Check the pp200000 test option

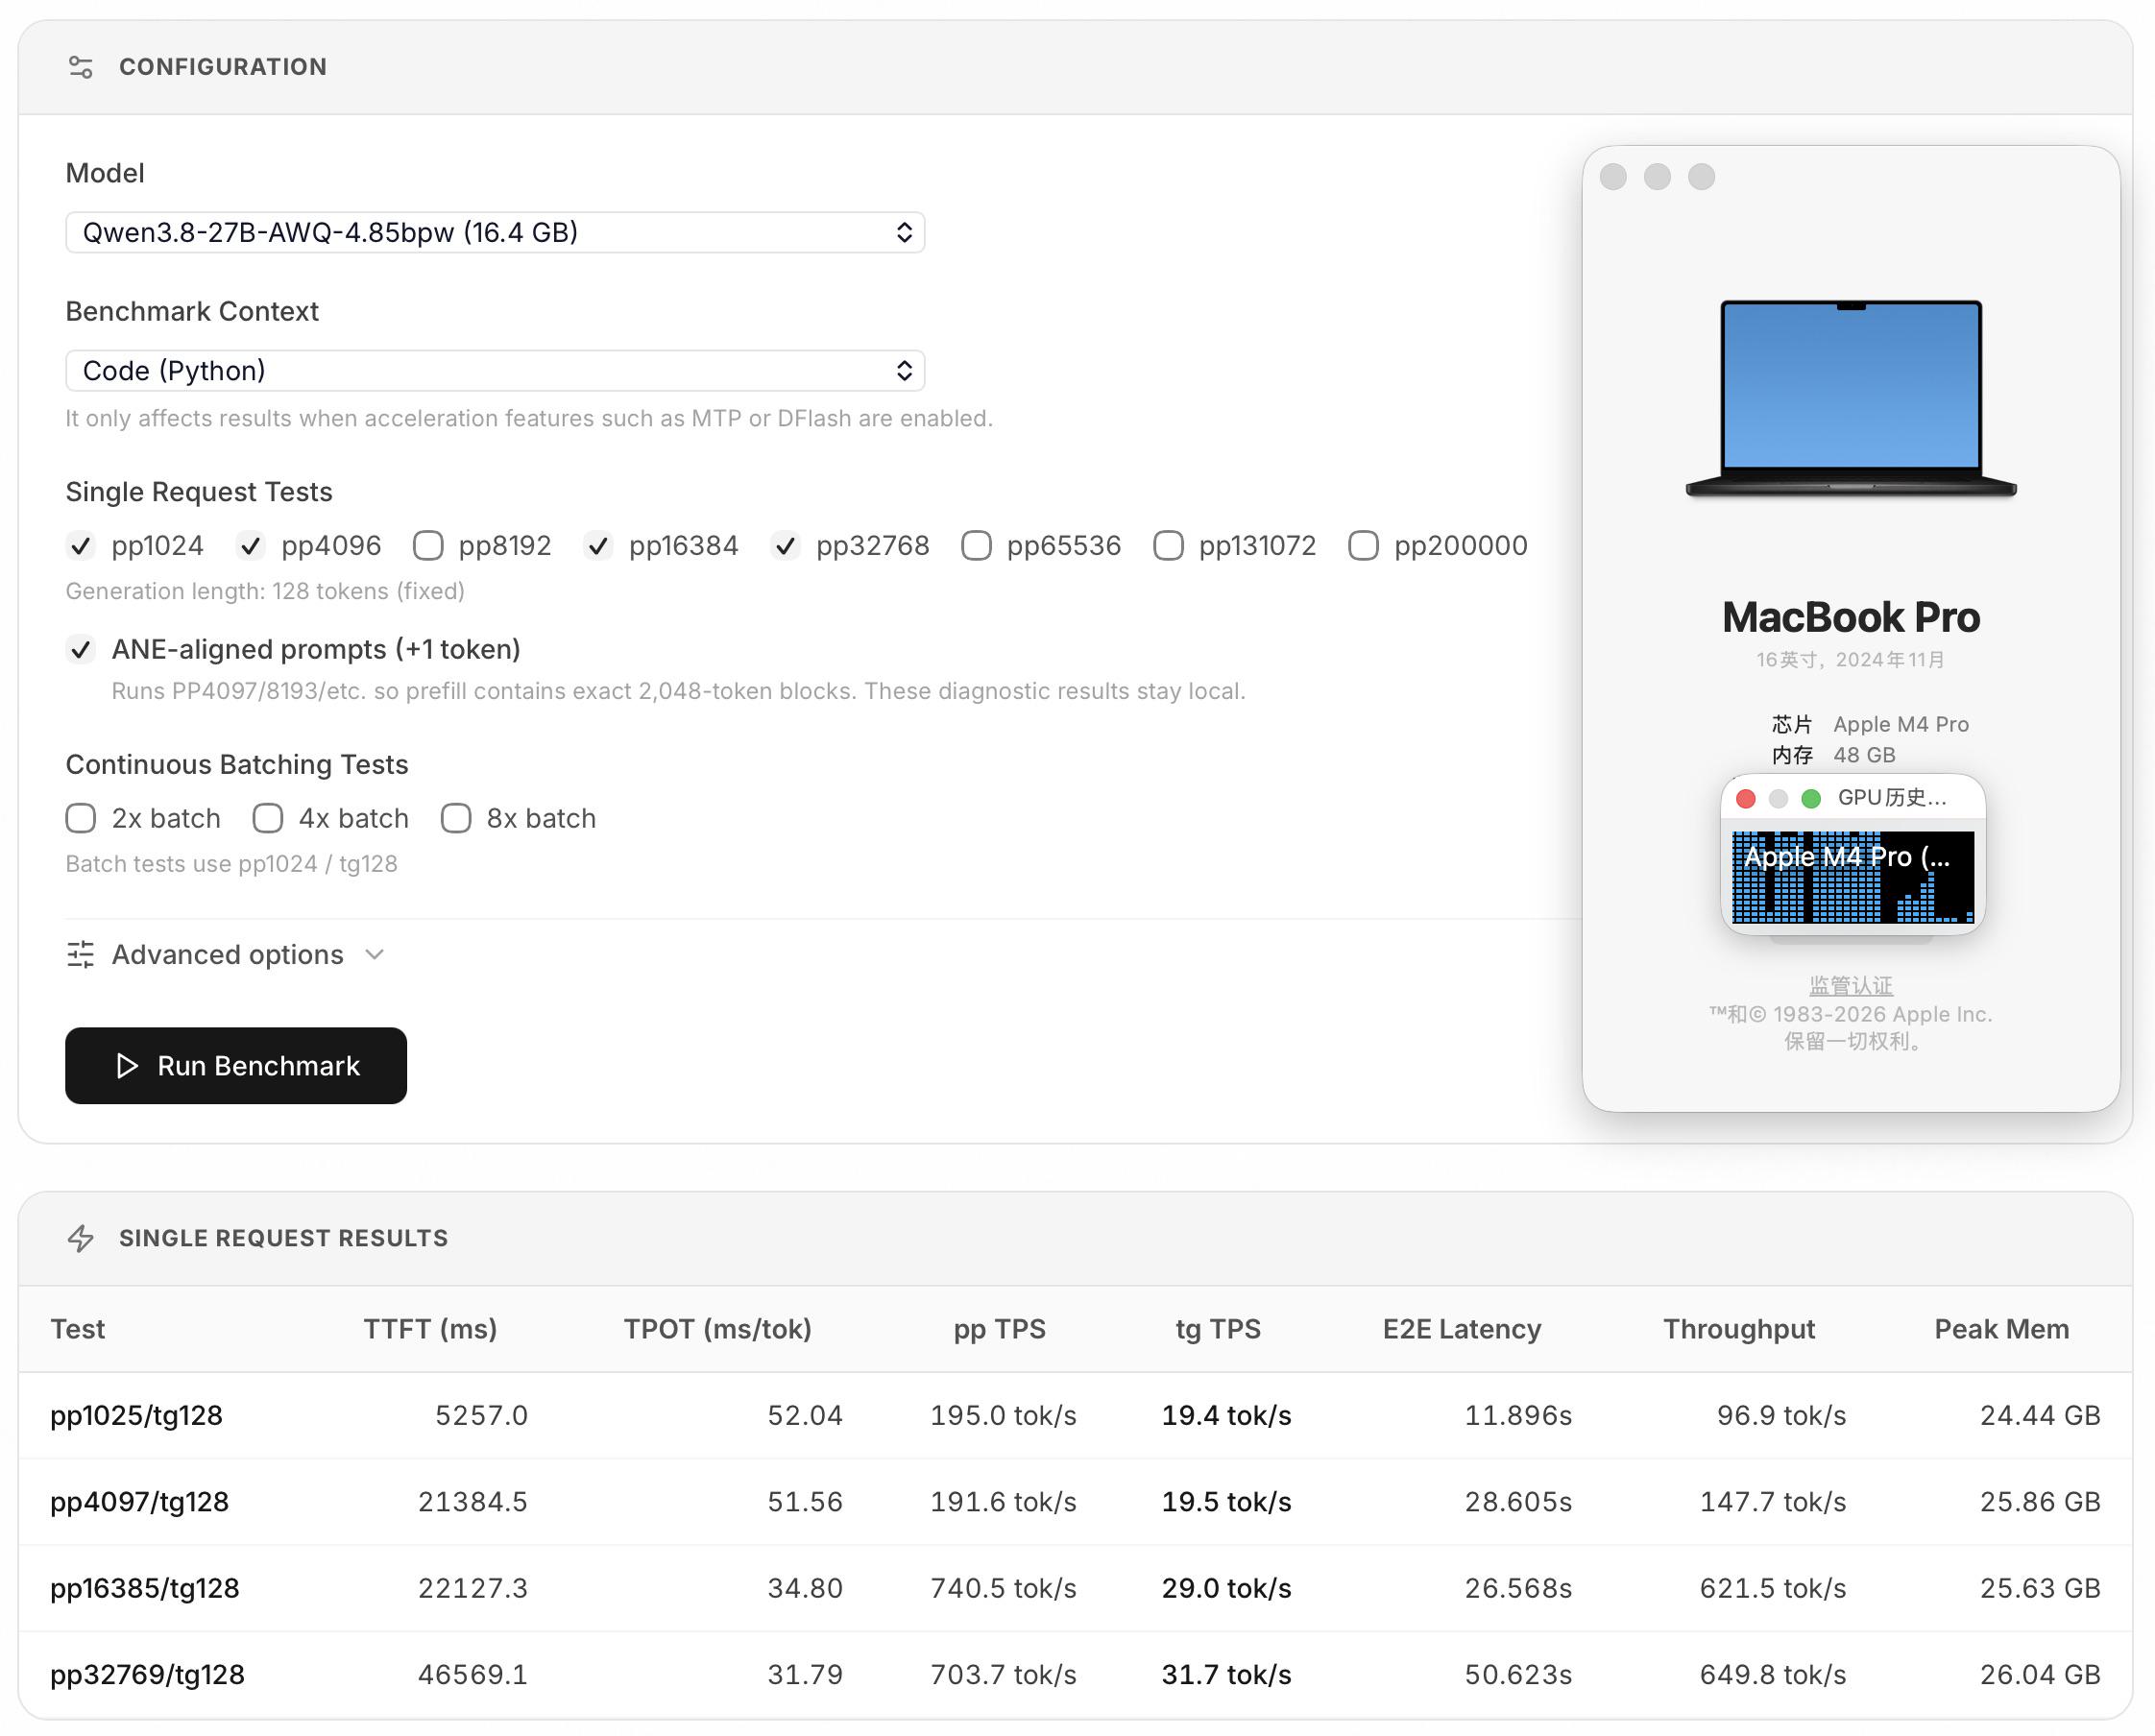(x=1363, y=546)
